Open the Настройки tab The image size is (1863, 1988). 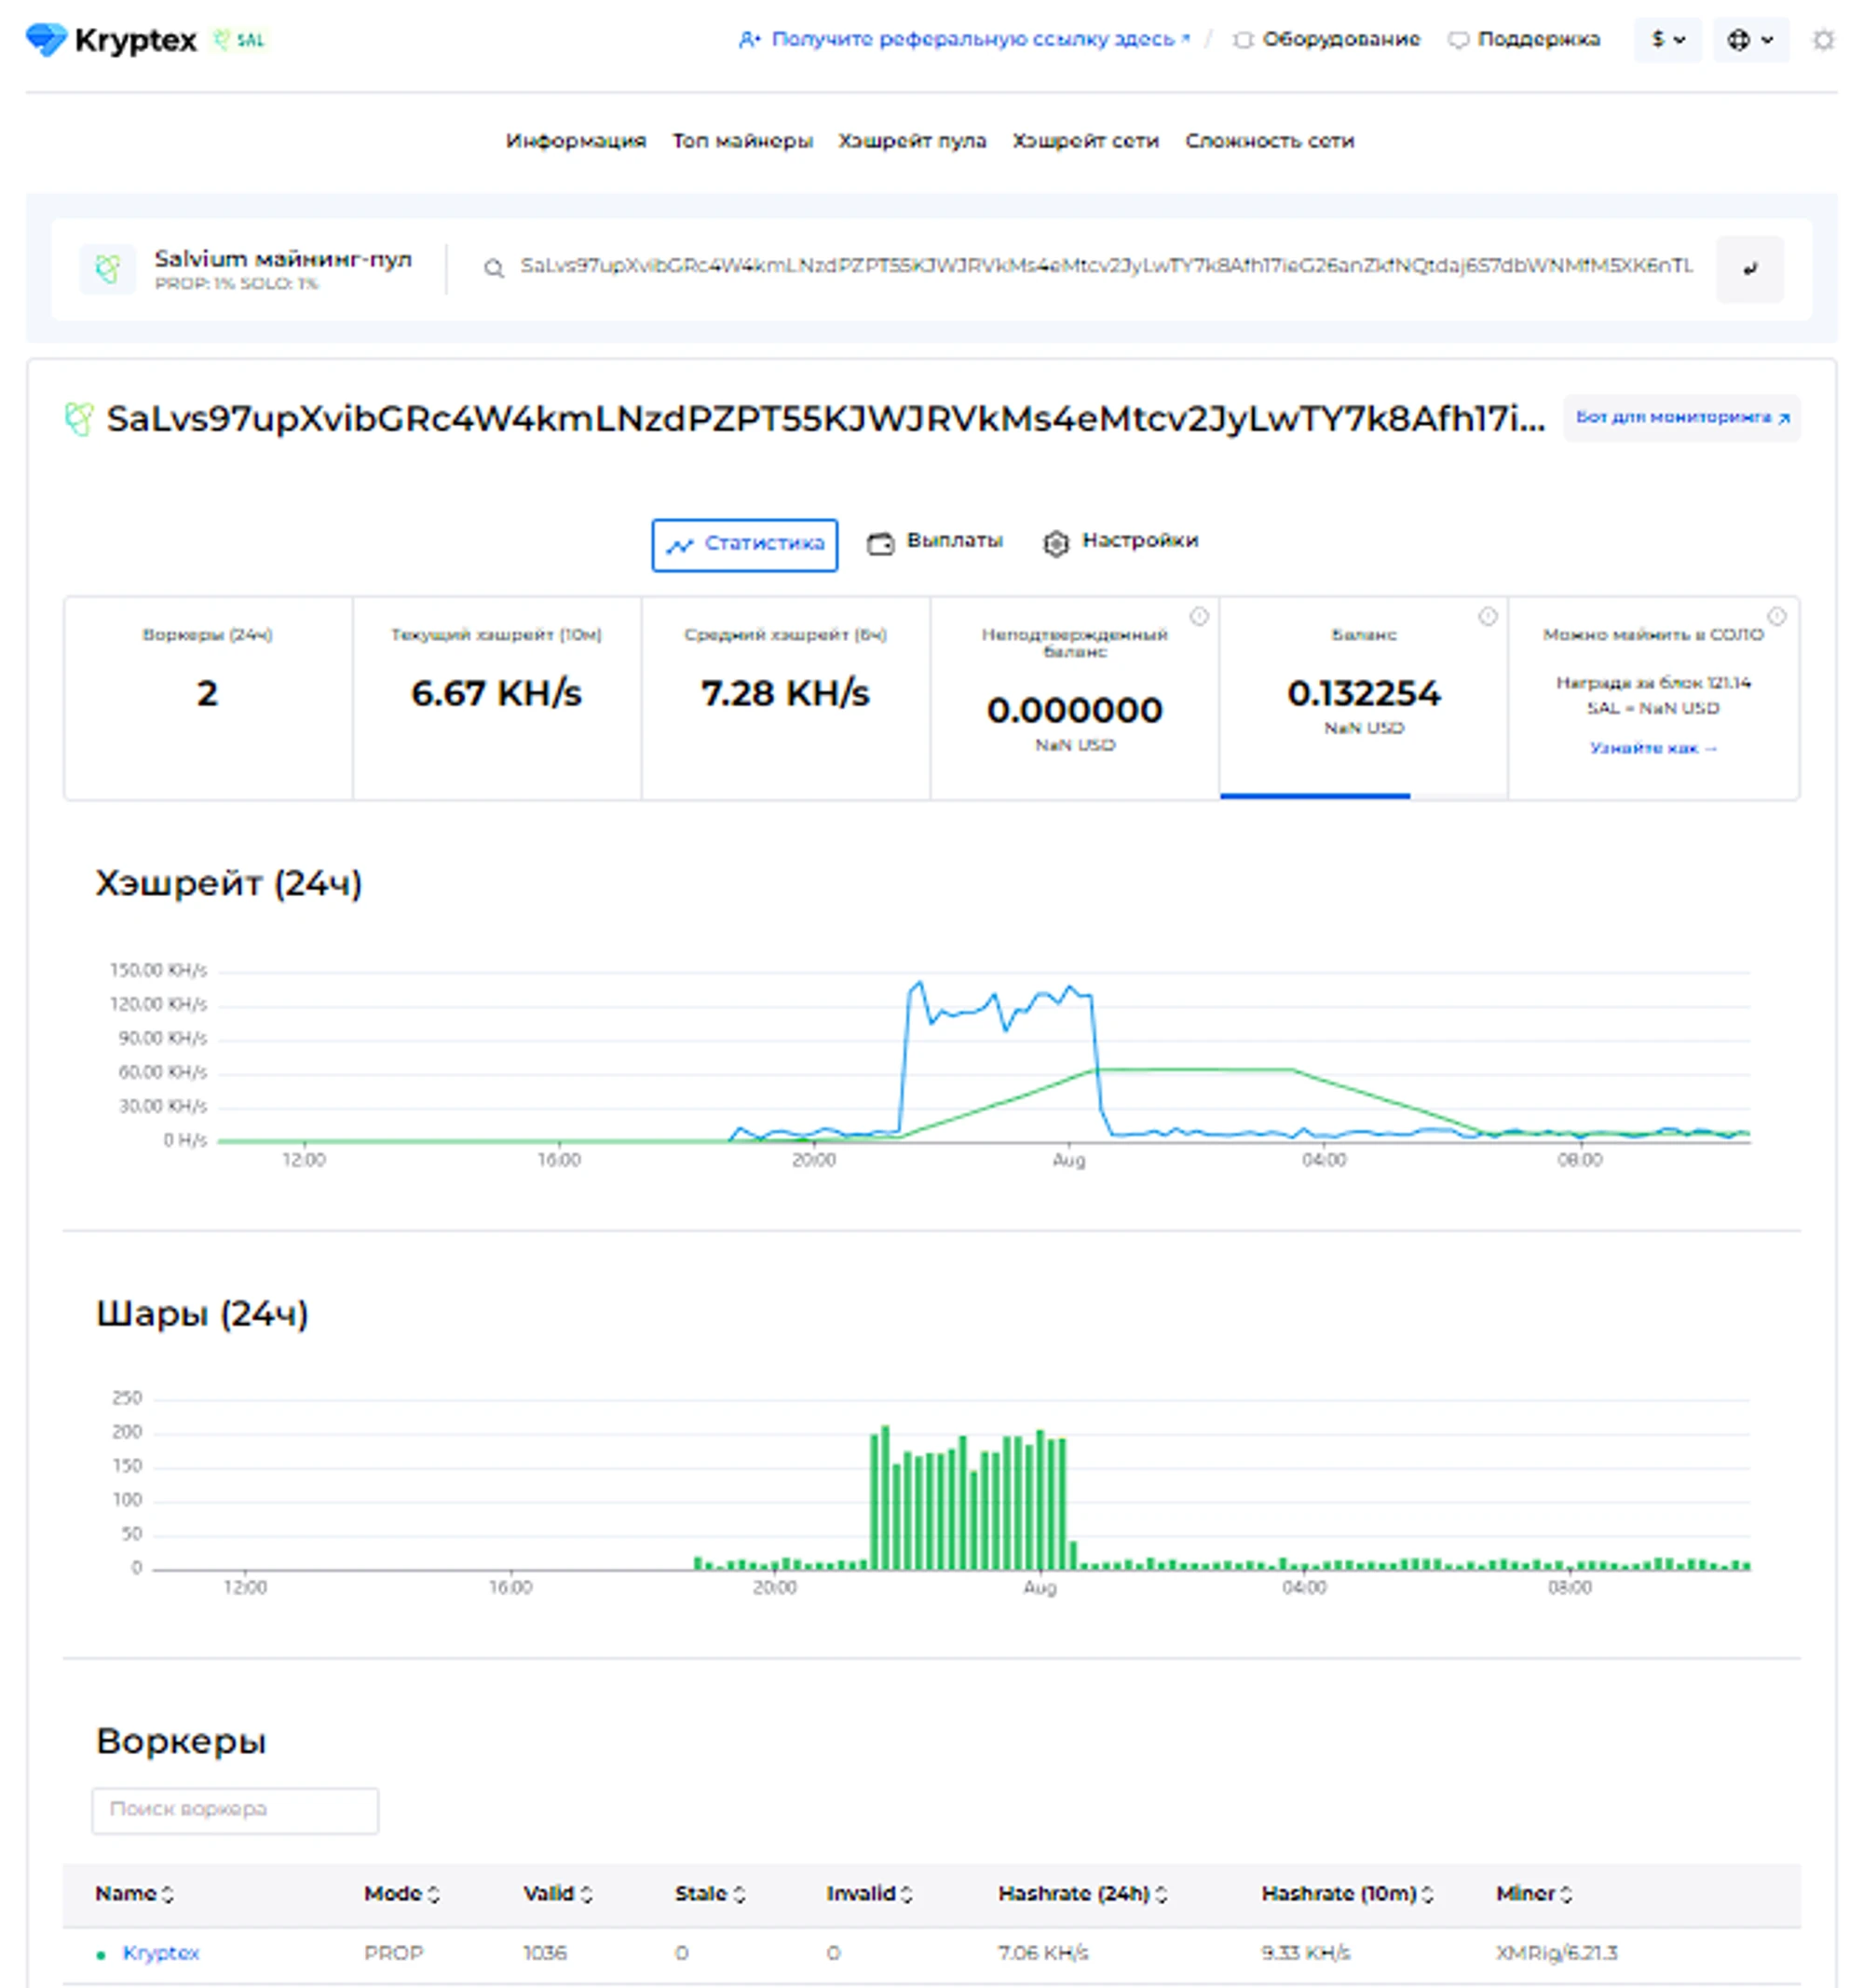[1120, 542]
